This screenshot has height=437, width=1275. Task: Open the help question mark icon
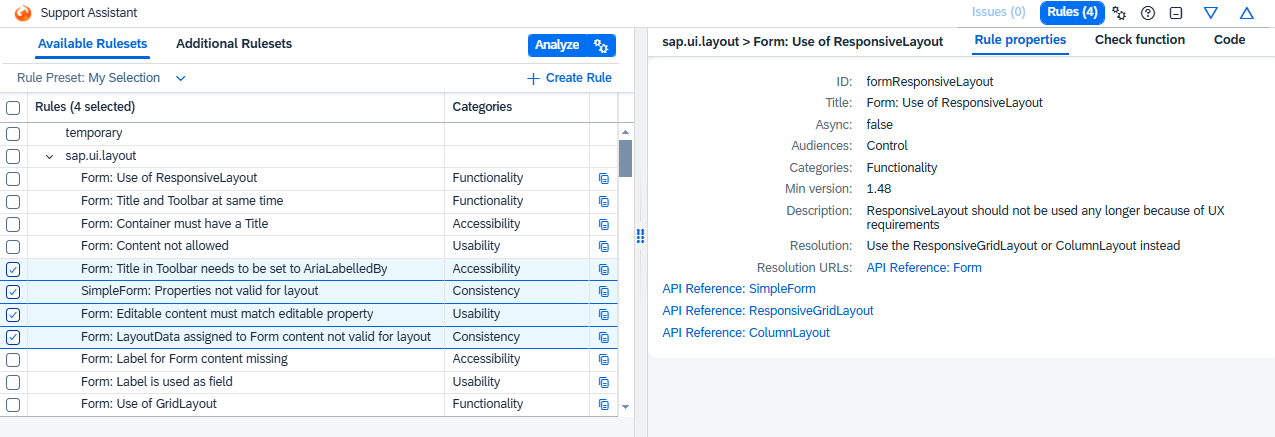click(1148, 13)
